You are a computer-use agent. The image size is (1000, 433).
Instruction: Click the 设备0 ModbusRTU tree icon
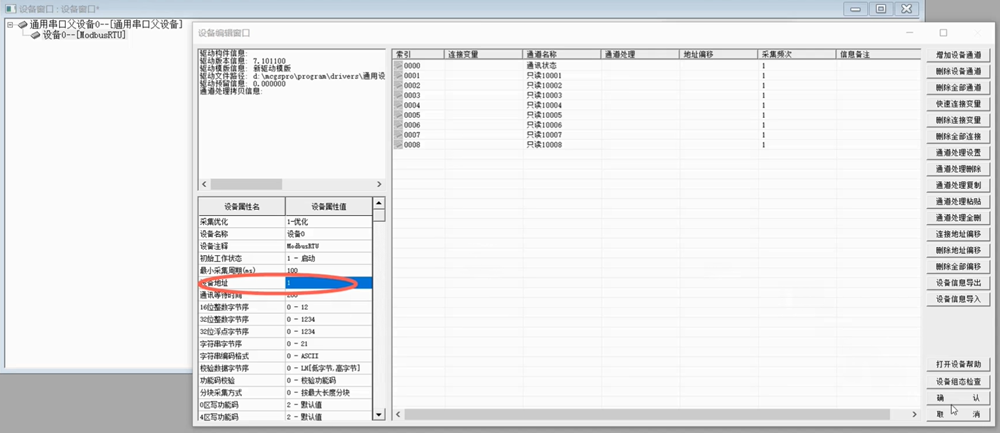pos(35,35)
